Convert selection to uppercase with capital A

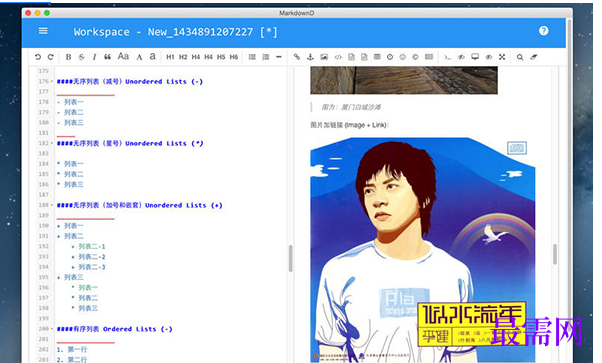tap(139, 57)
